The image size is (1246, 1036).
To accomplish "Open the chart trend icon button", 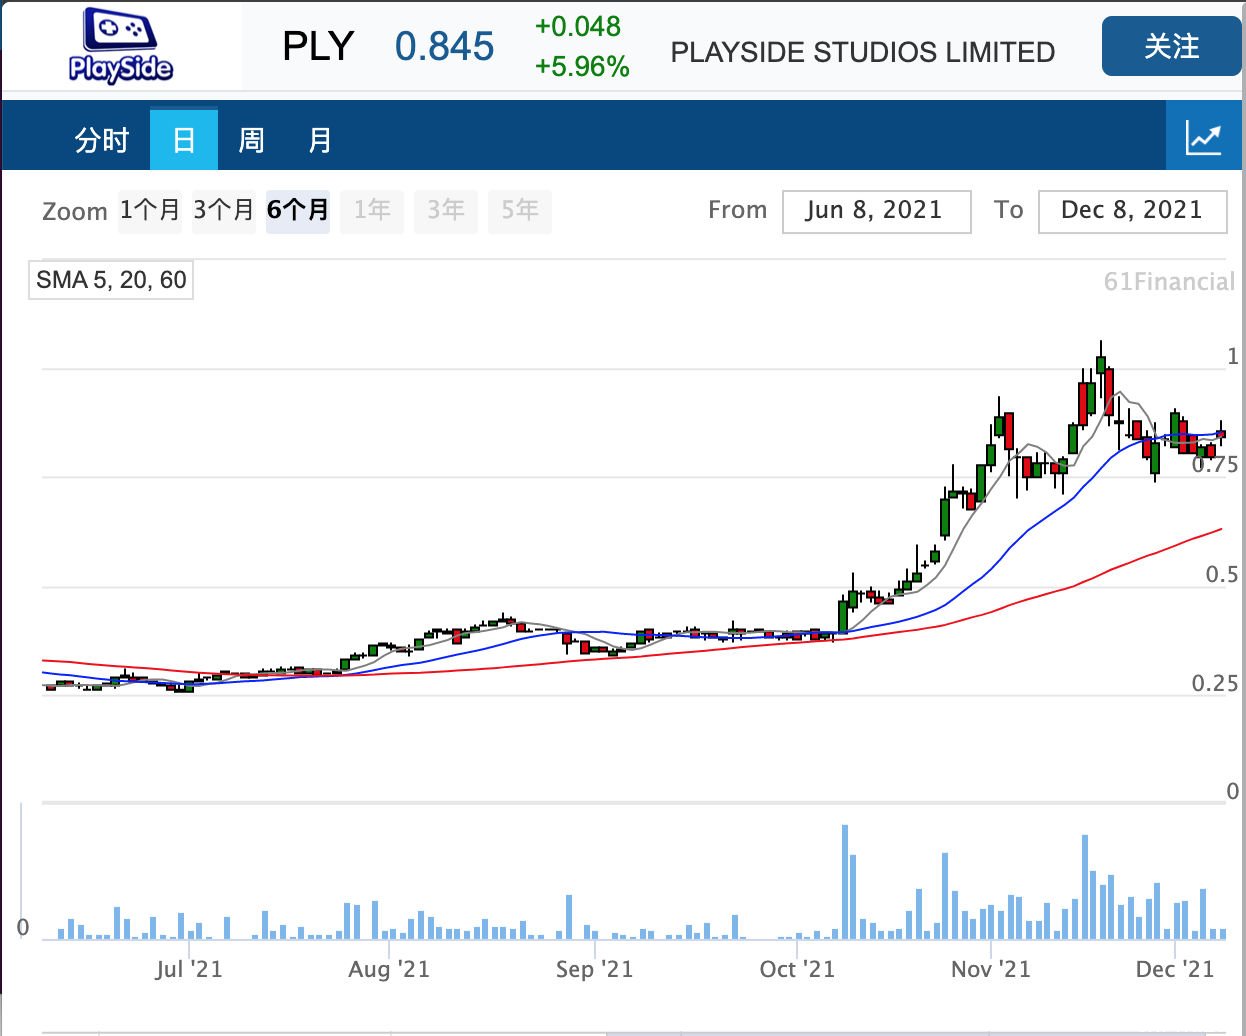I will click(1204, 138).
